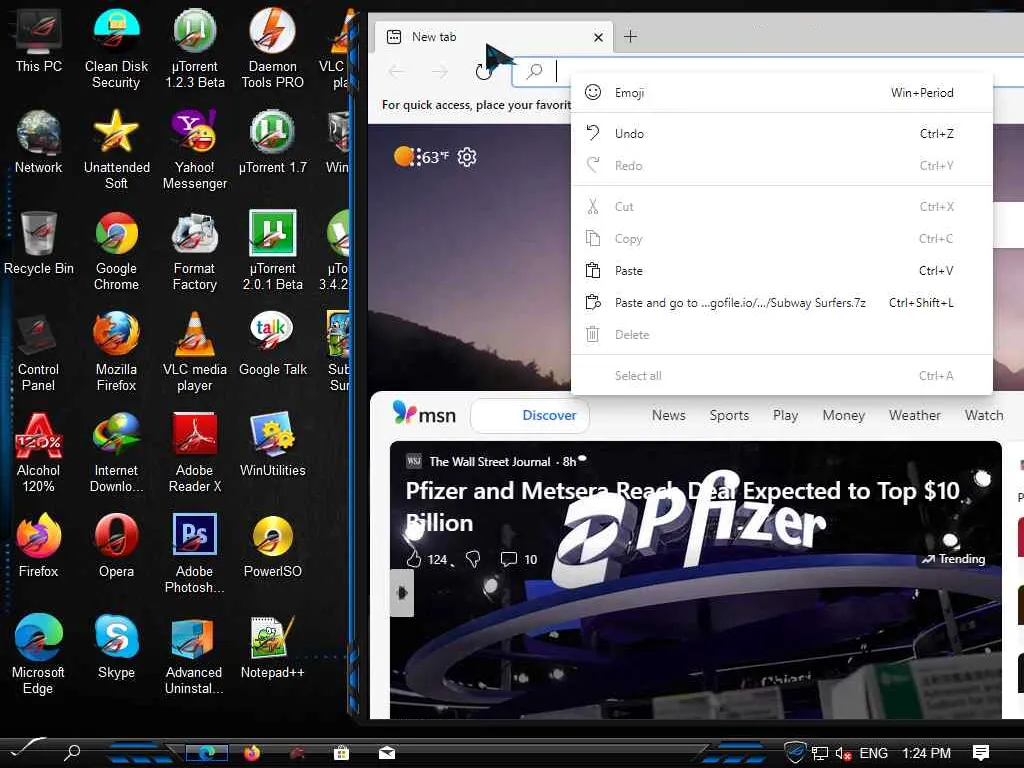1024x768 pixels.
Task: Launch Yahoo! Messenger shortcut
Action: tap(195, 149)
